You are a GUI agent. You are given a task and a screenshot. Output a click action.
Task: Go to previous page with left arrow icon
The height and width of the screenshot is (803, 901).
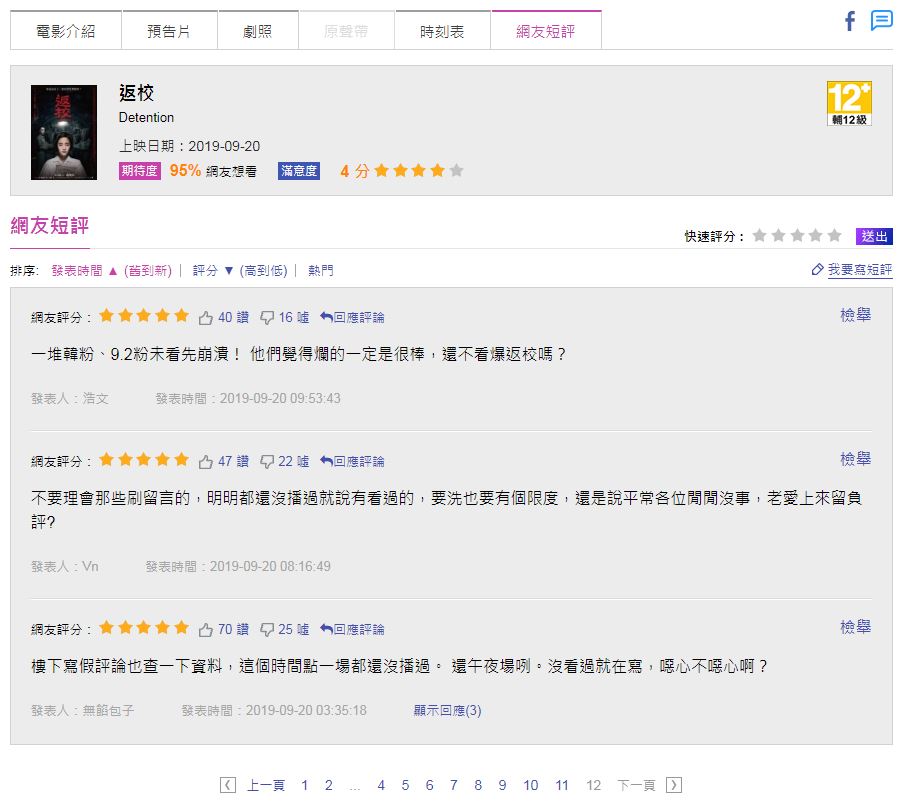pyautogui.click(x=228, y=785)
